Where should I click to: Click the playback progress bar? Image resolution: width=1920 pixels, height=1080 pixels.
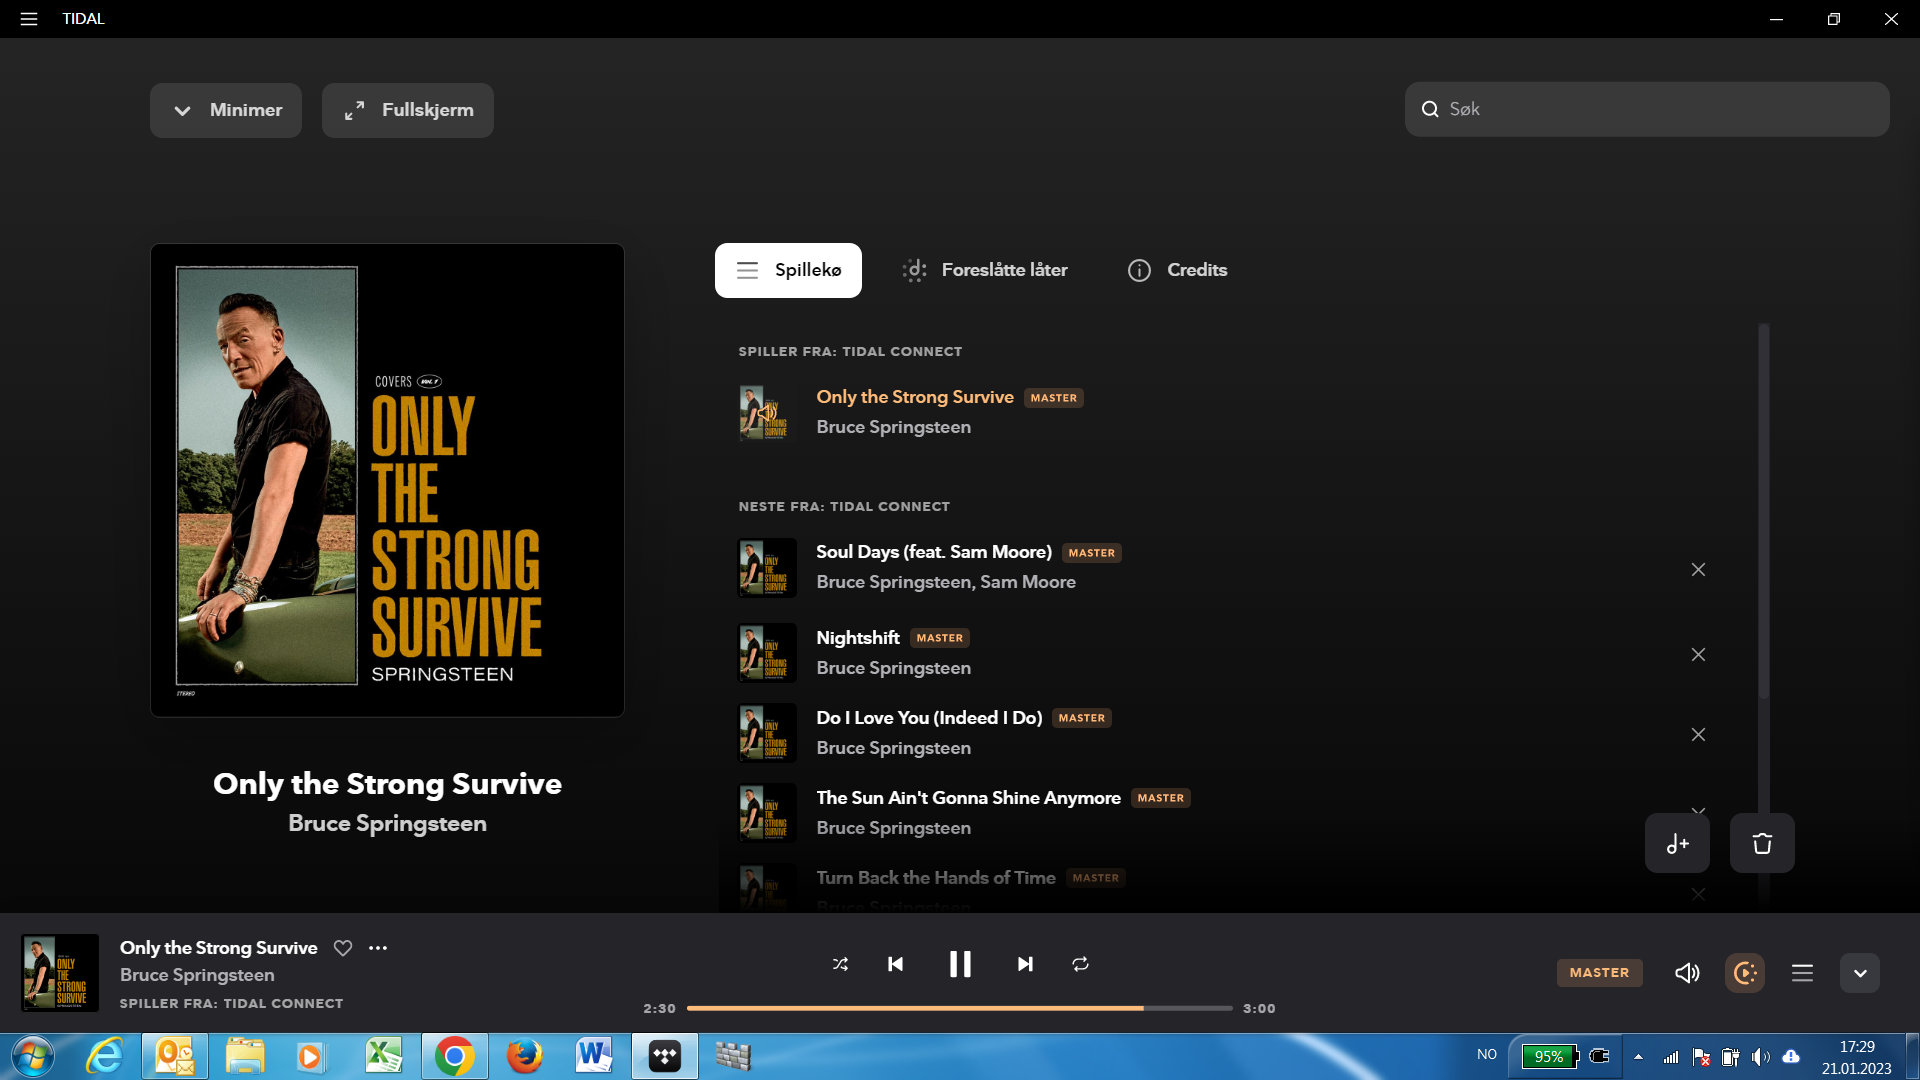tap(959, 1008)
